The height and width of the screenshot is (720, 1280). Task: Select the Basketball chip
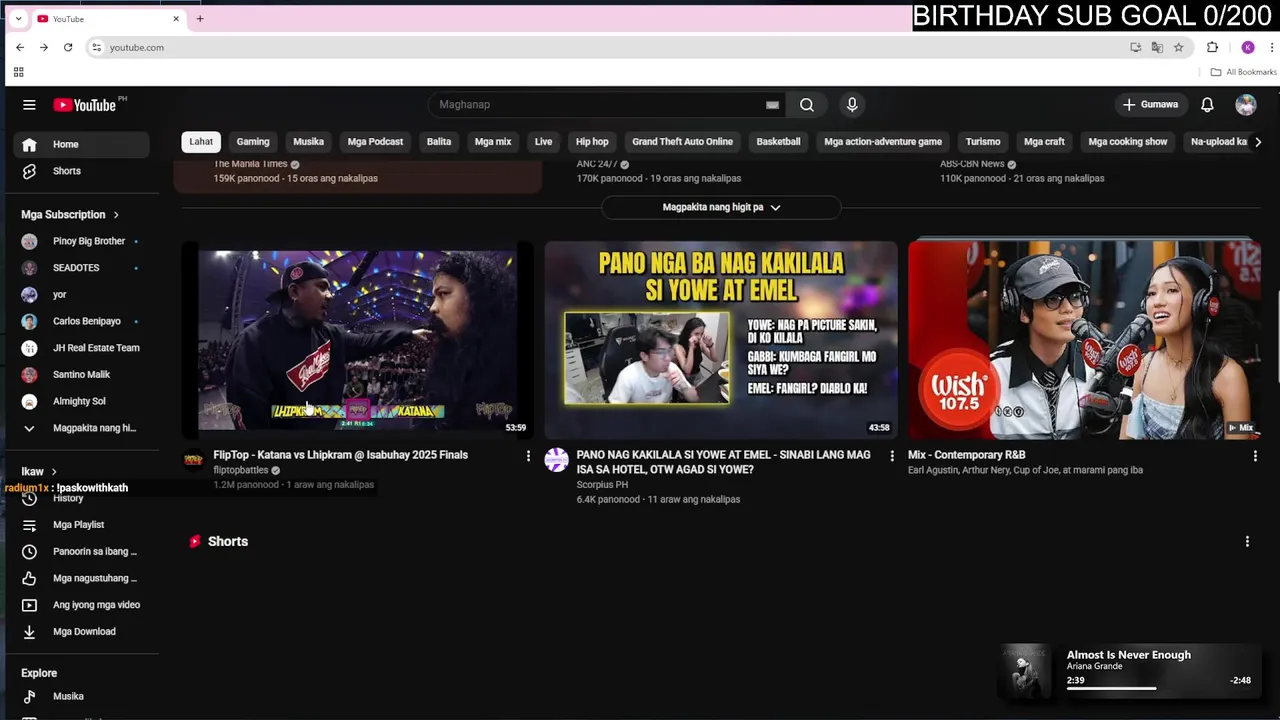pos(778,142)
